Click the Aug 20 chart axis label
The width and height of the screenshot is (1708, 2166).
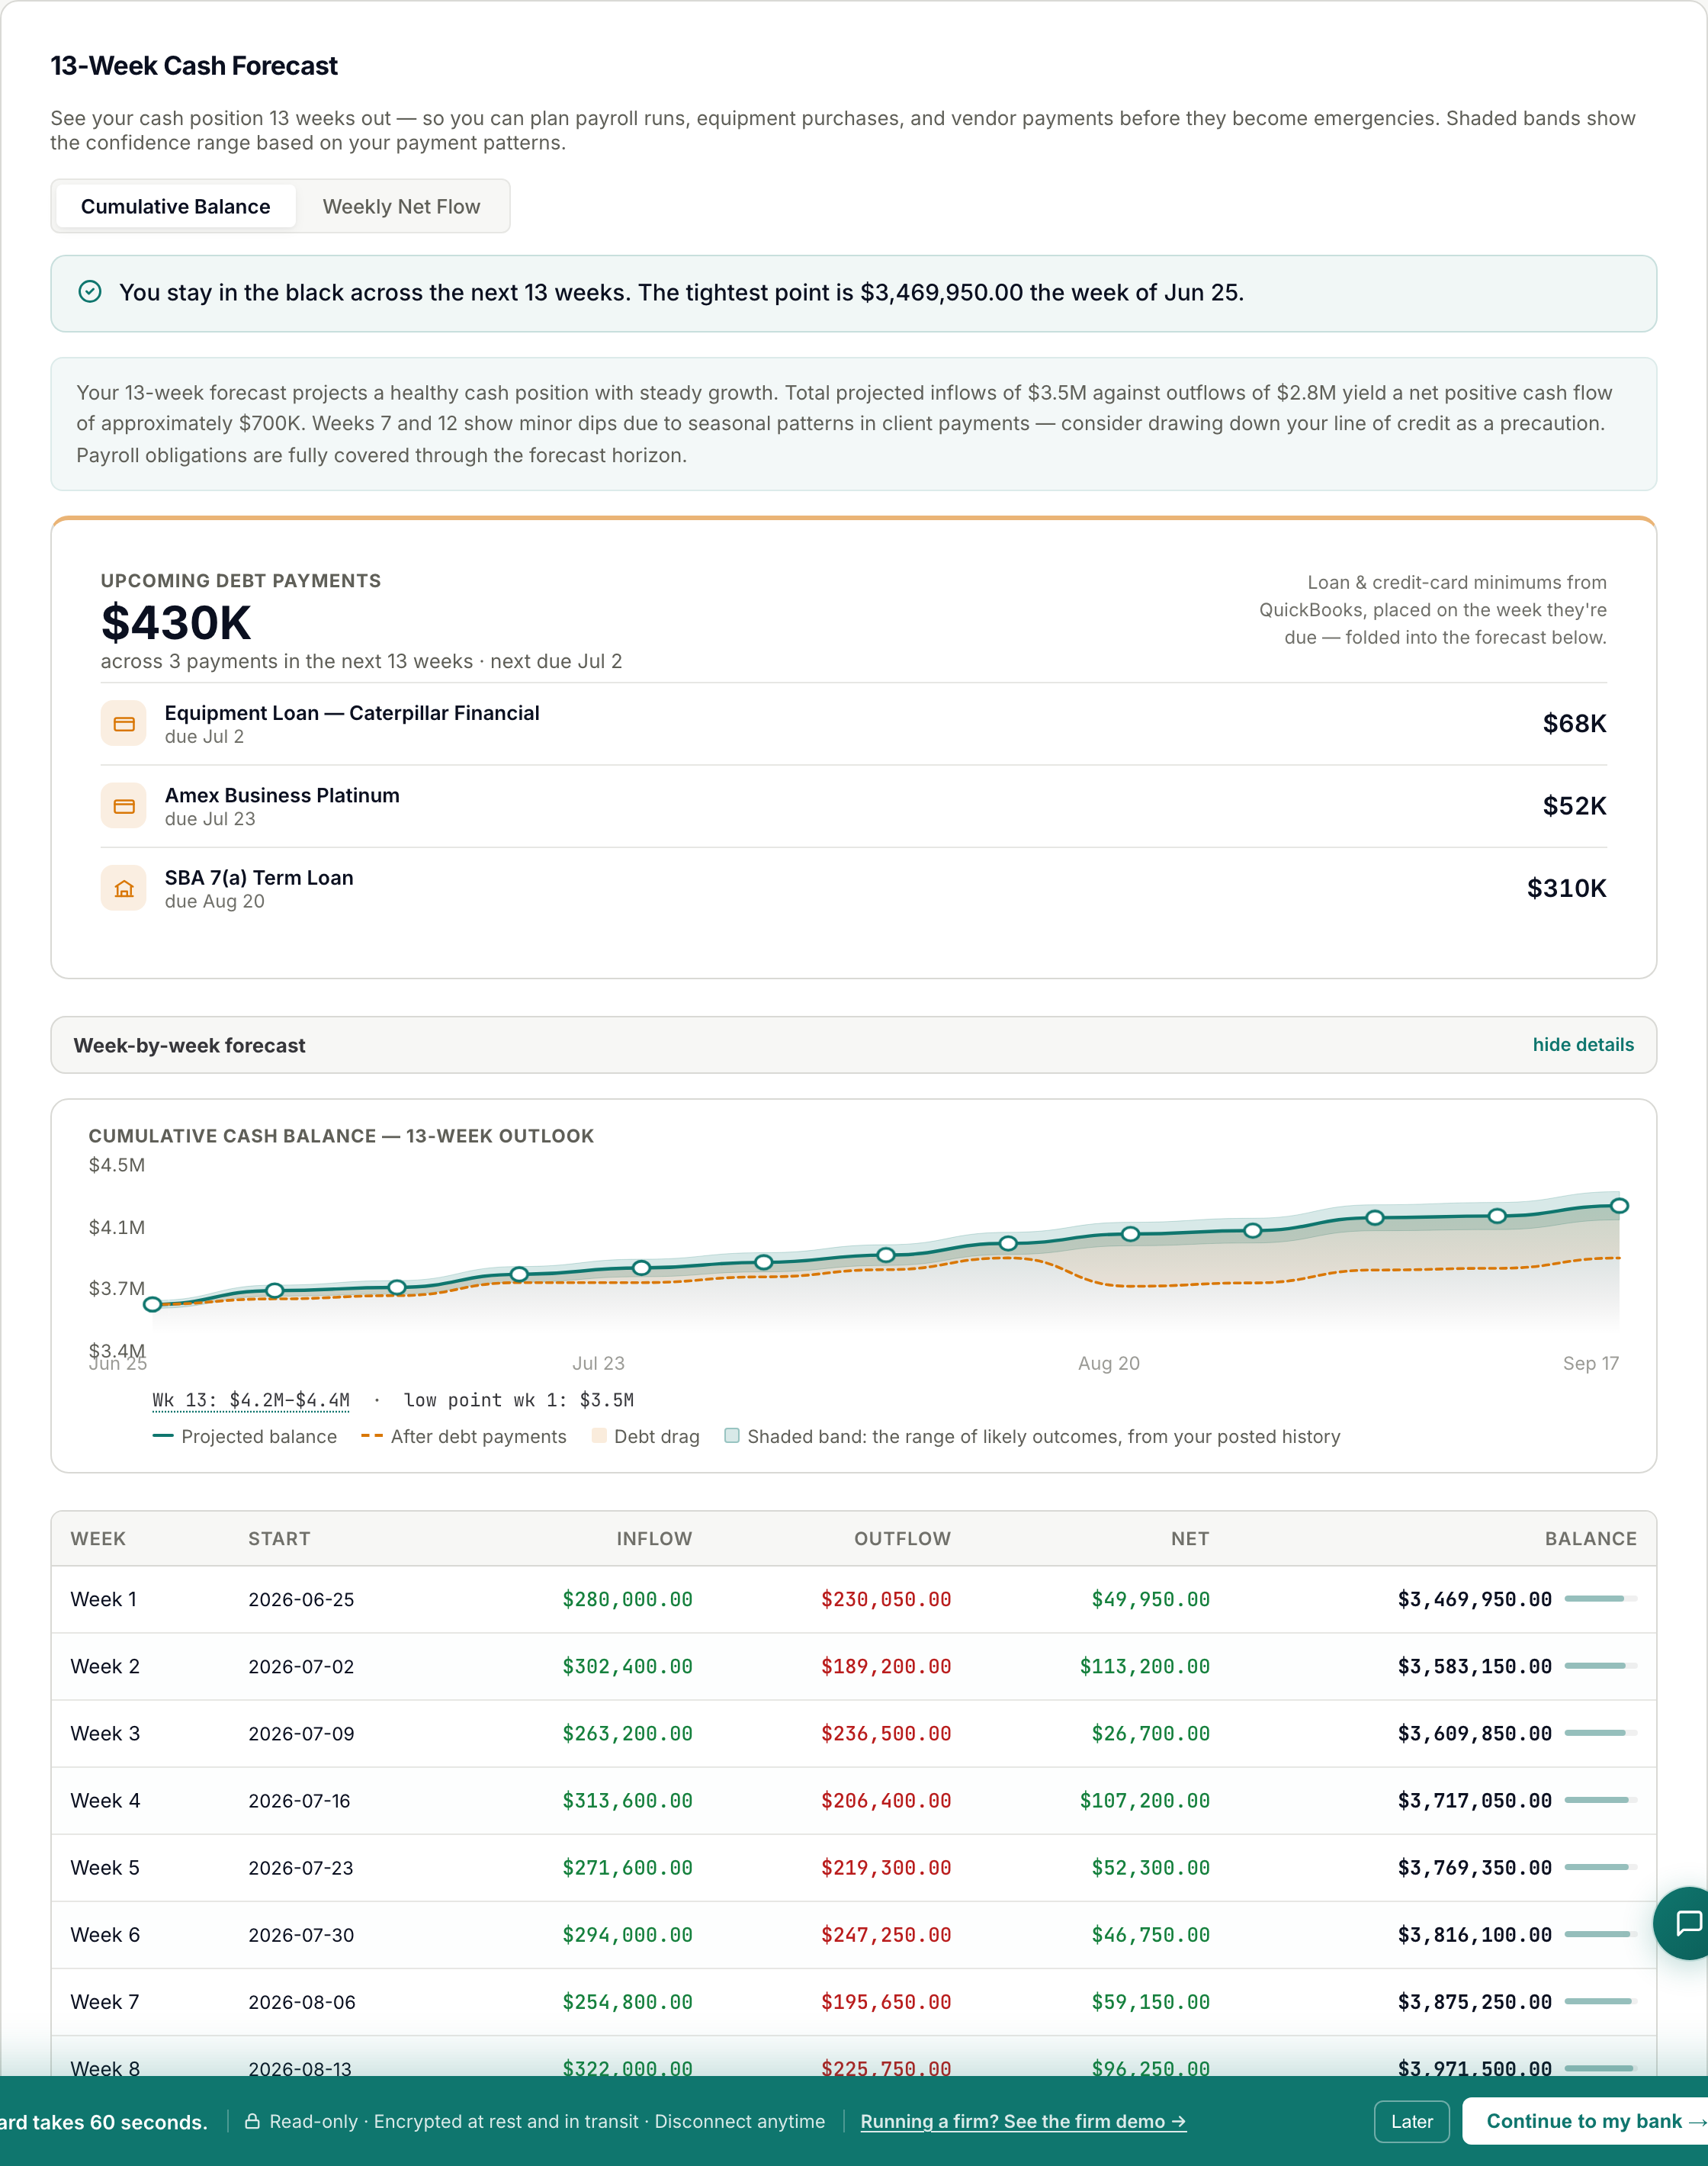click(1108, 1363)
